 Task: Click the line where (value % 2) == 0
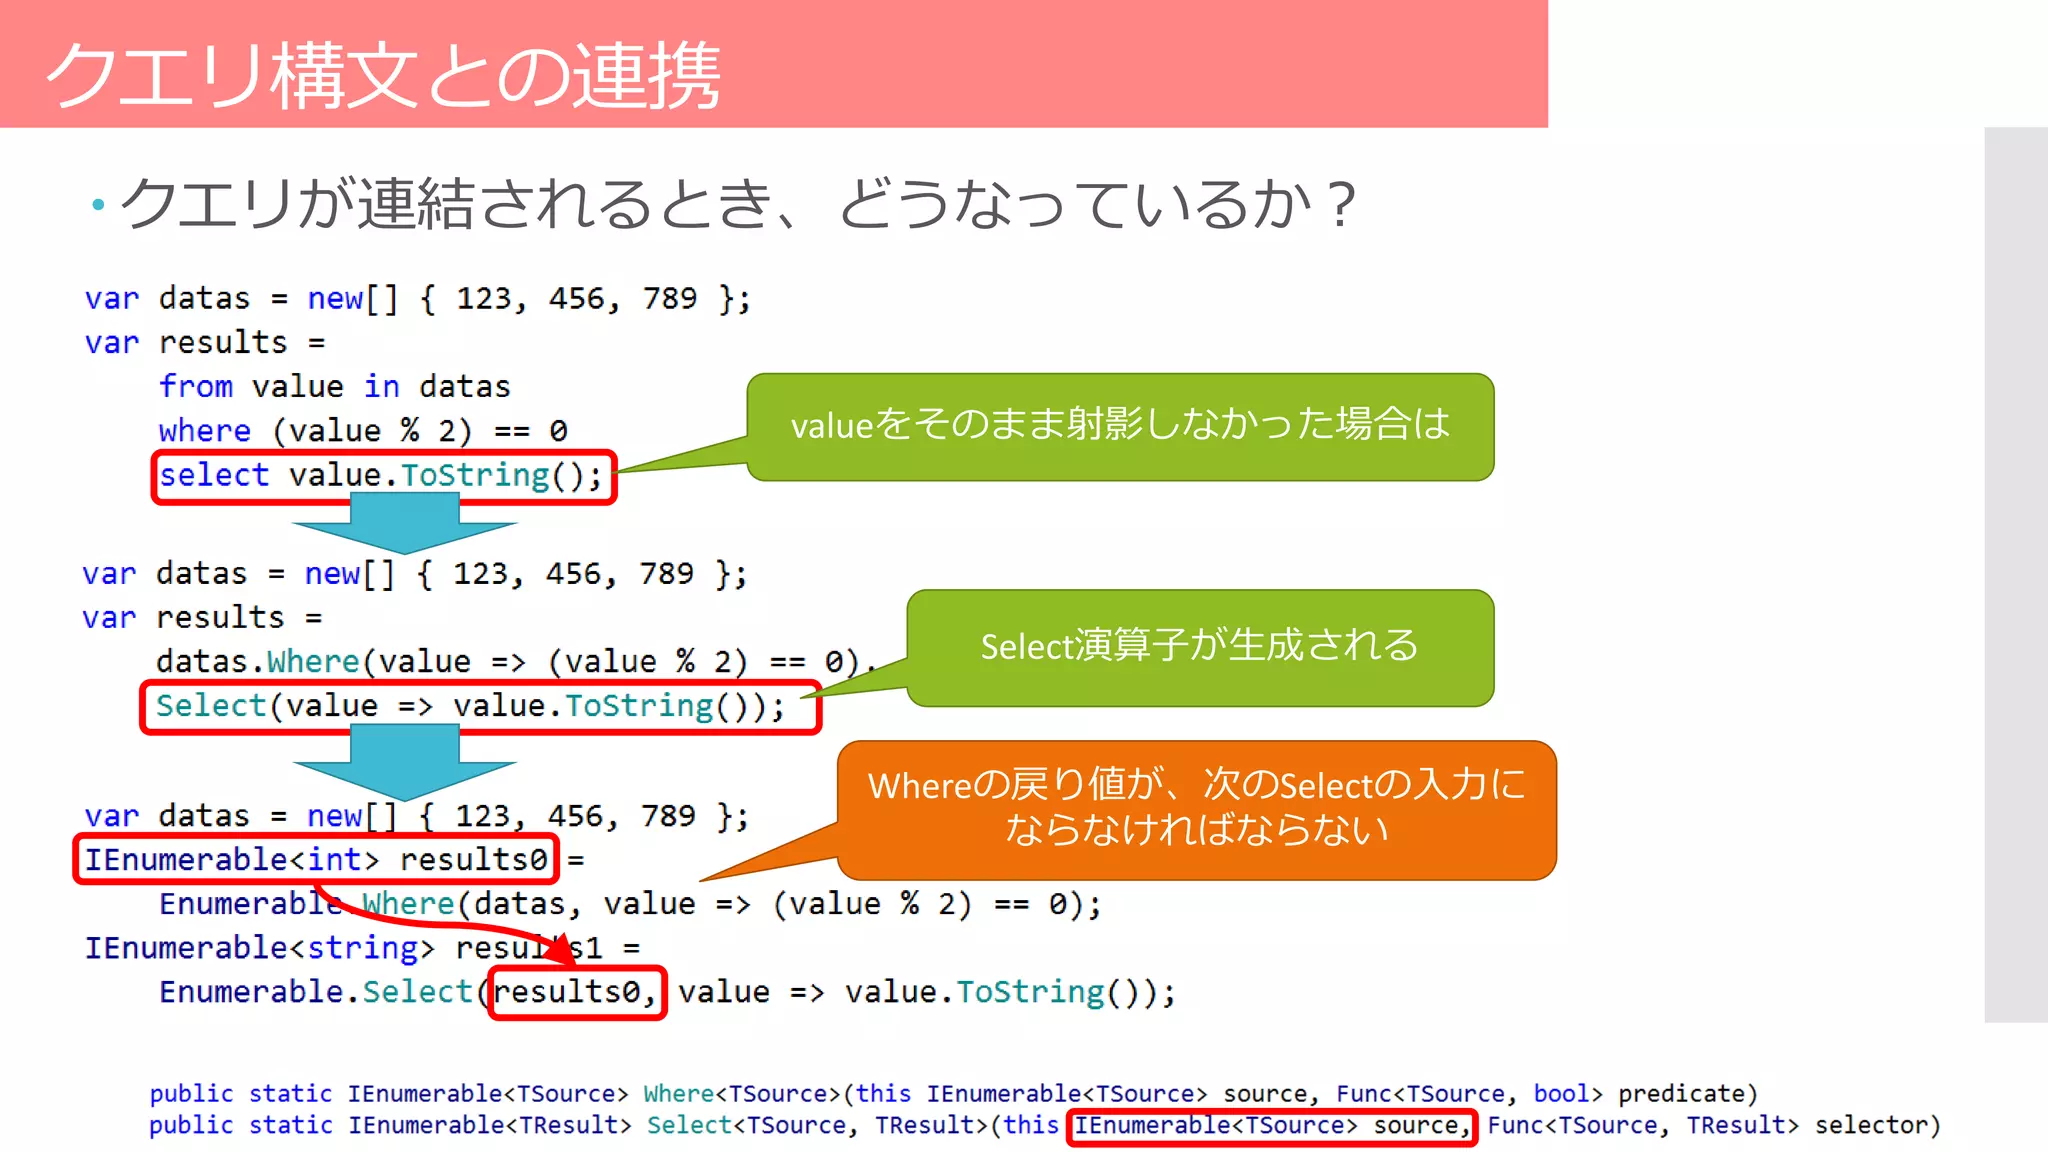(x=363, y=431)
